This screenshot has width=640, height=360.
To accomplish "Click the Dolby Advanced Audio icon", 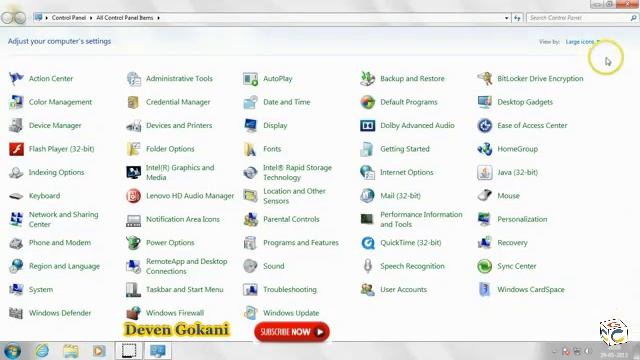I will coord(367,125).
